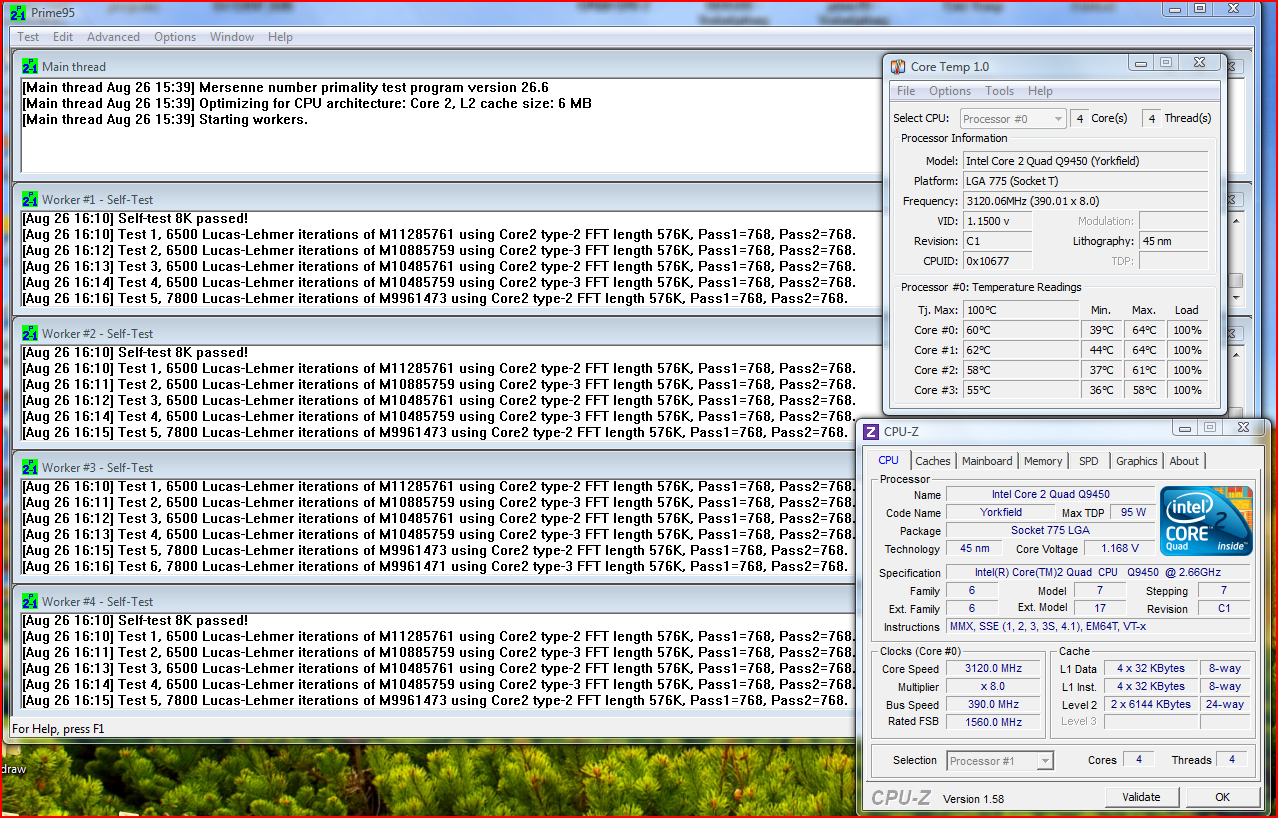The width and height of the screenshot is (1278, 818).
Task: Switch to the Memory tab in CPU-Z
Action: 1043,461
